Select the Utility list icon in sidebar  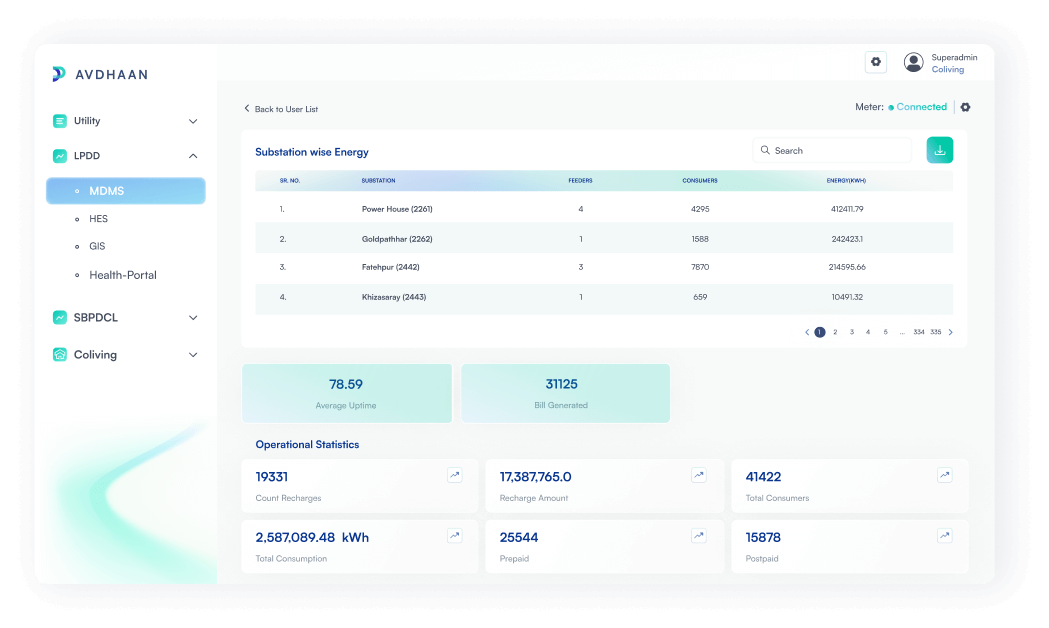point(60,120)
